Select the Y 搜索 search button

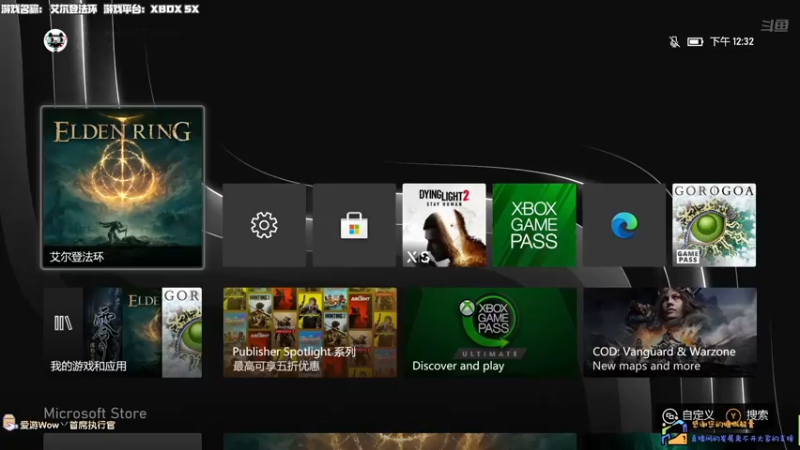click(x=747, y=415)
